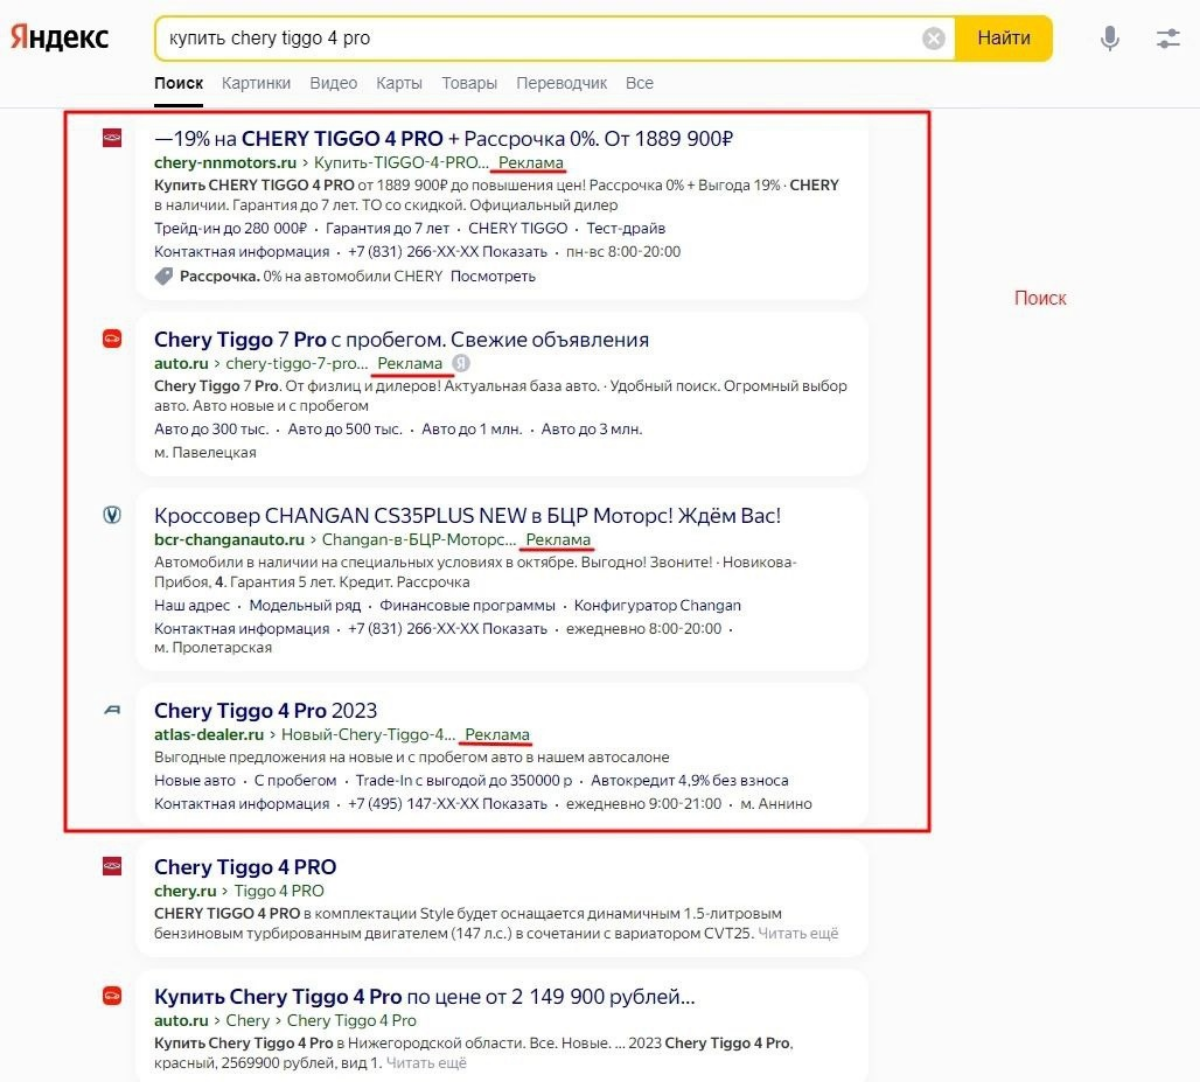The image size is (1200, 1082).
Task: Open 'Авто до 3 млн.' sitelink
Action: click(x=592, y=429)
